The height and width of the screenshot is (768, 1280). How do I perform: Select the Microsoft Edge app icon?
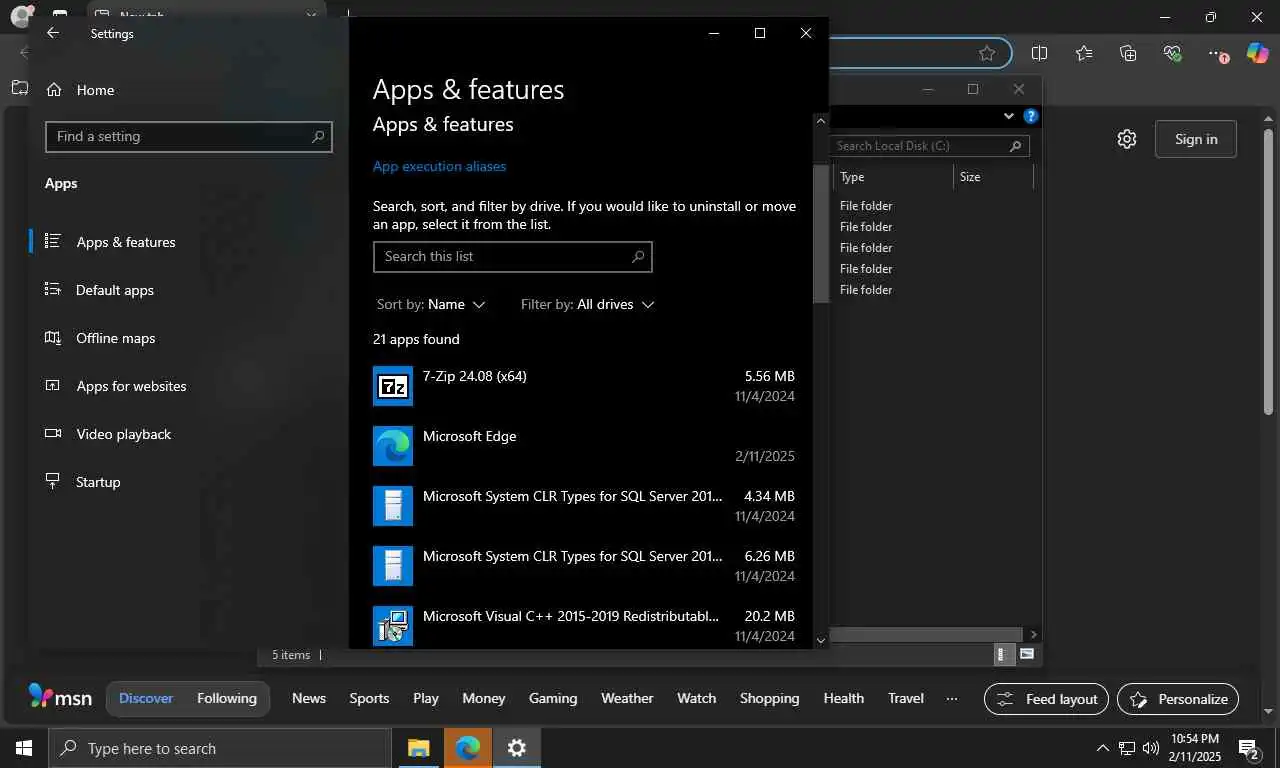coord(393,446)
